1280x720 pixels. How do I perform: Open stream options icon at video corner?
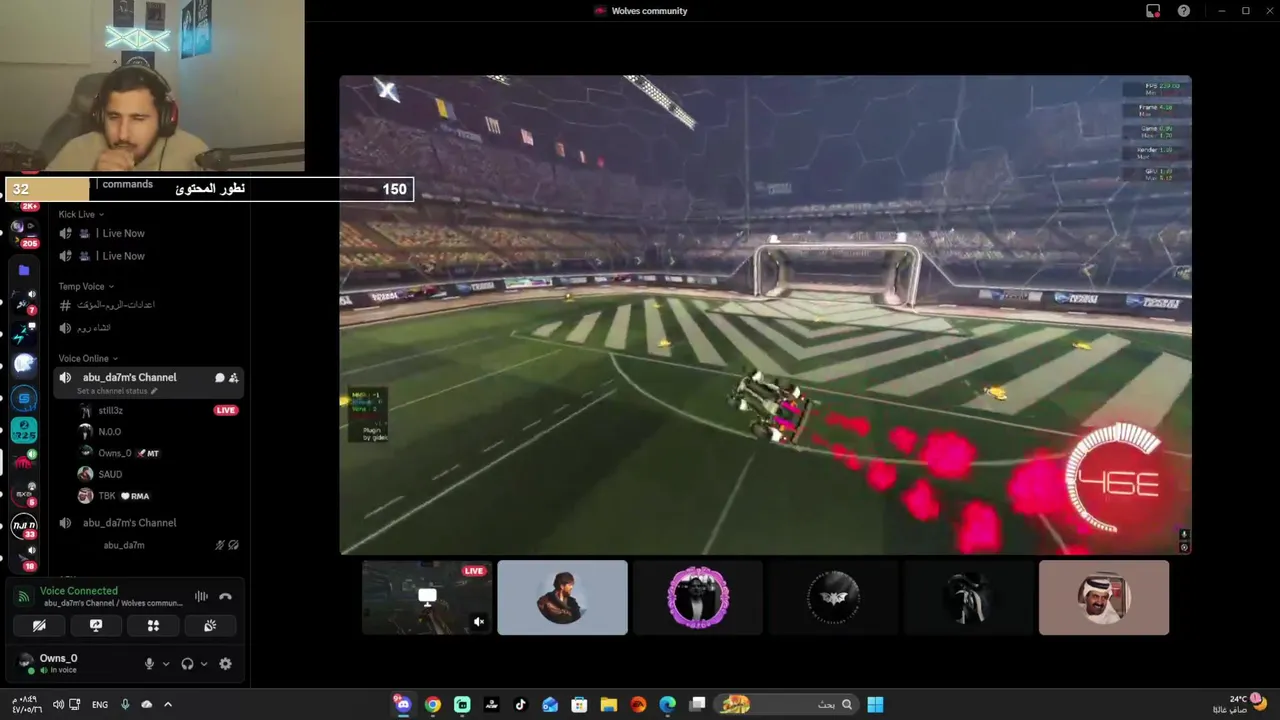coord(1184,547)
